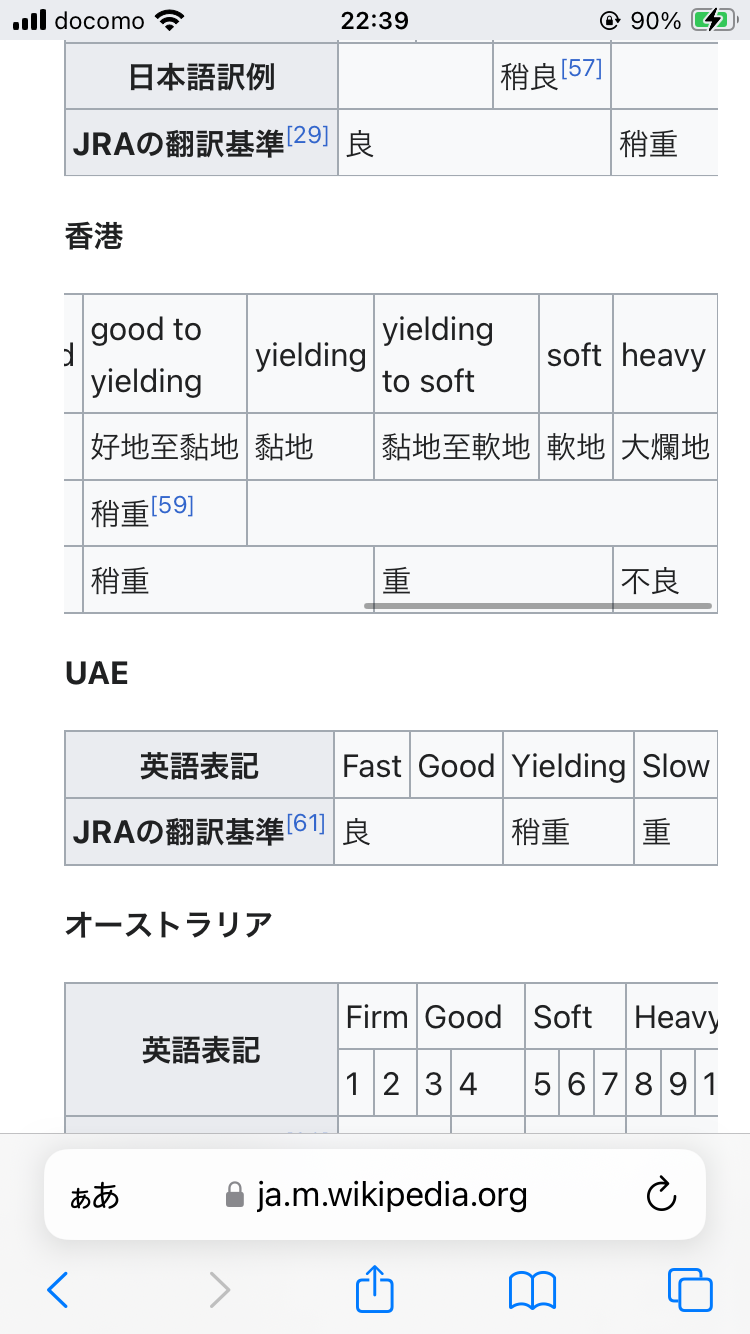The height and width of the screenshot is (1334, 750).
Task: Tap the ja.m.wikipedia.org address field
Action: (x=392, y=1195)
